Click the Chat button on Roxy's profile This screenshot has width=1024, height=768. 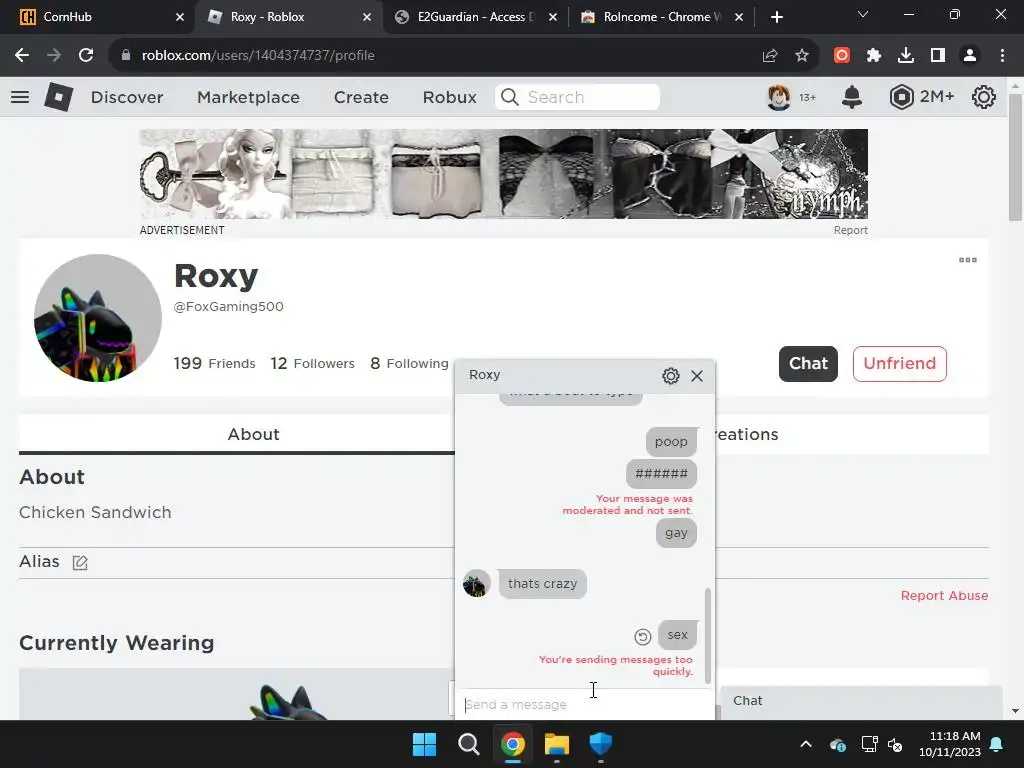point(808,364)
